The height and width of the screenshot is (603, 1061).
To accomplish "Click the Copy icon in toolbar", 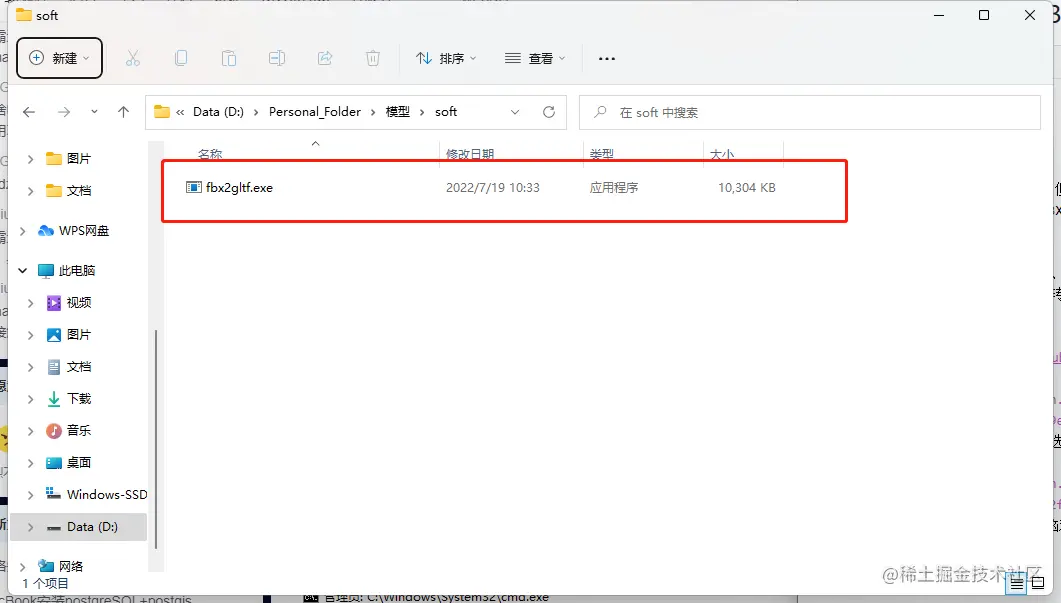I will (x=181, y=58).
